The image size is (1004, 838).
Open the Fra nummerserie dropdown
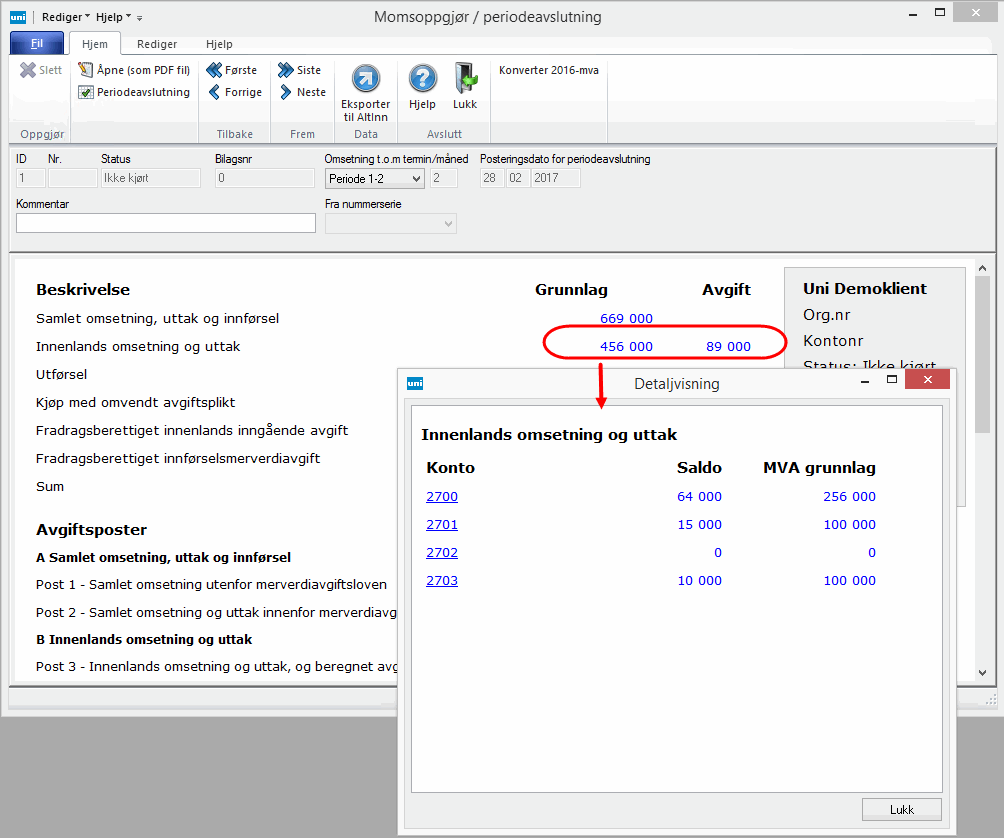point(391,224)
